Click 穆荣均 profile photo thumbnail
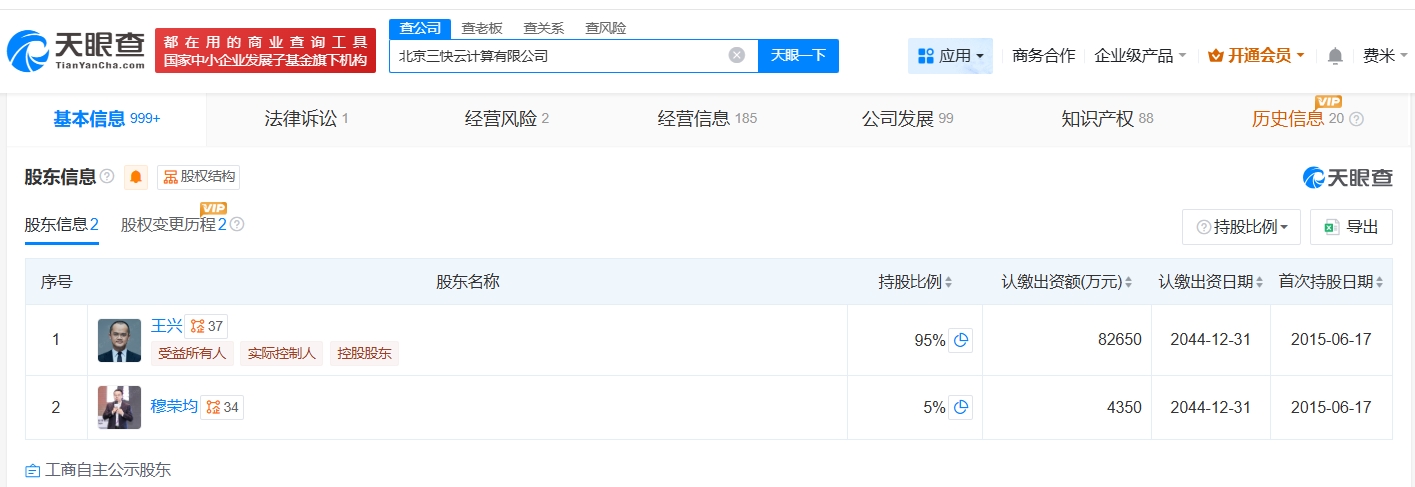1415x487 pixels. [x=119, y=407]
